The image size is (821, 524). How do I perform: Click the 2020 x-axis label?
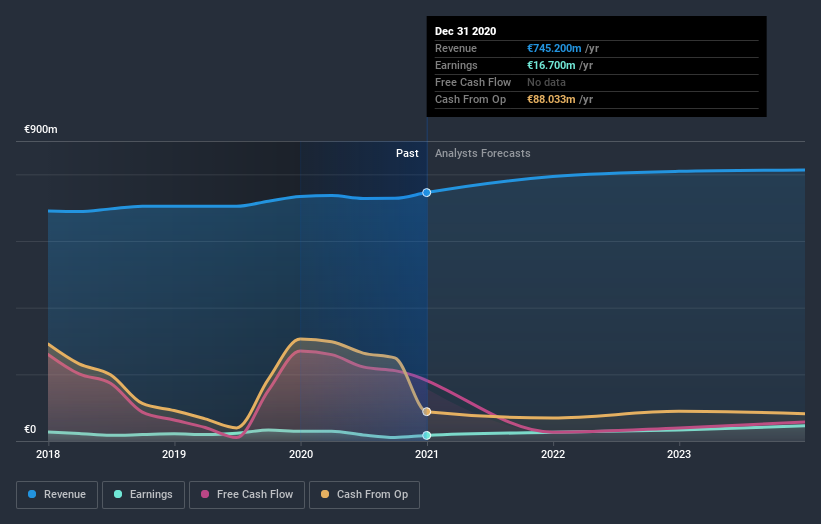click(x=301, y=454)
